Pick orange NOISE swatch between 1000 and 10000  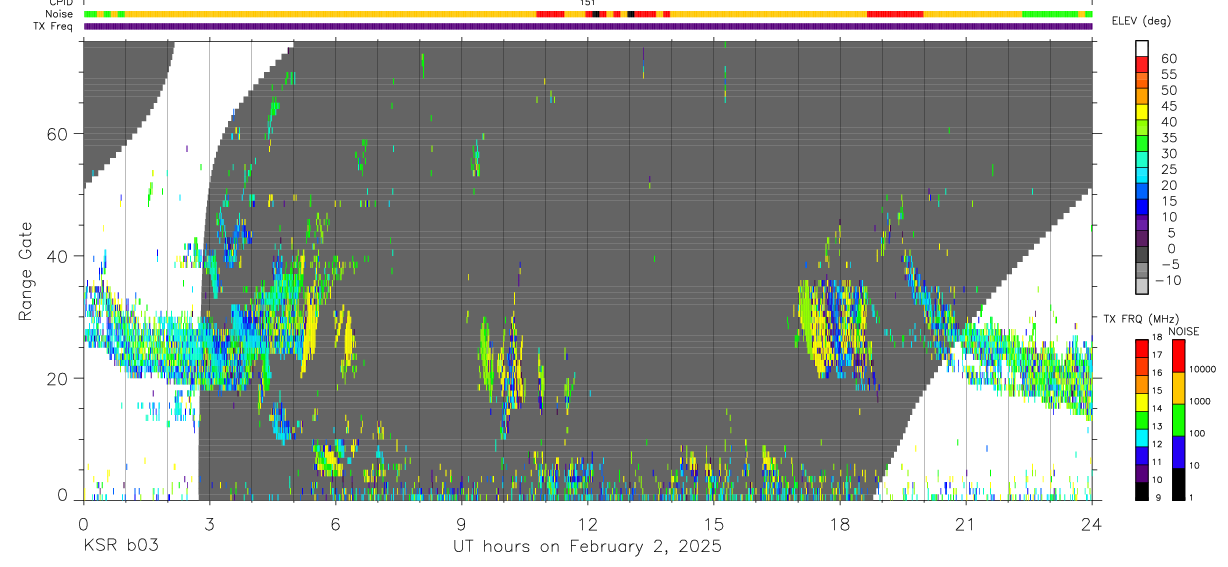click(x=1178, y=388)
